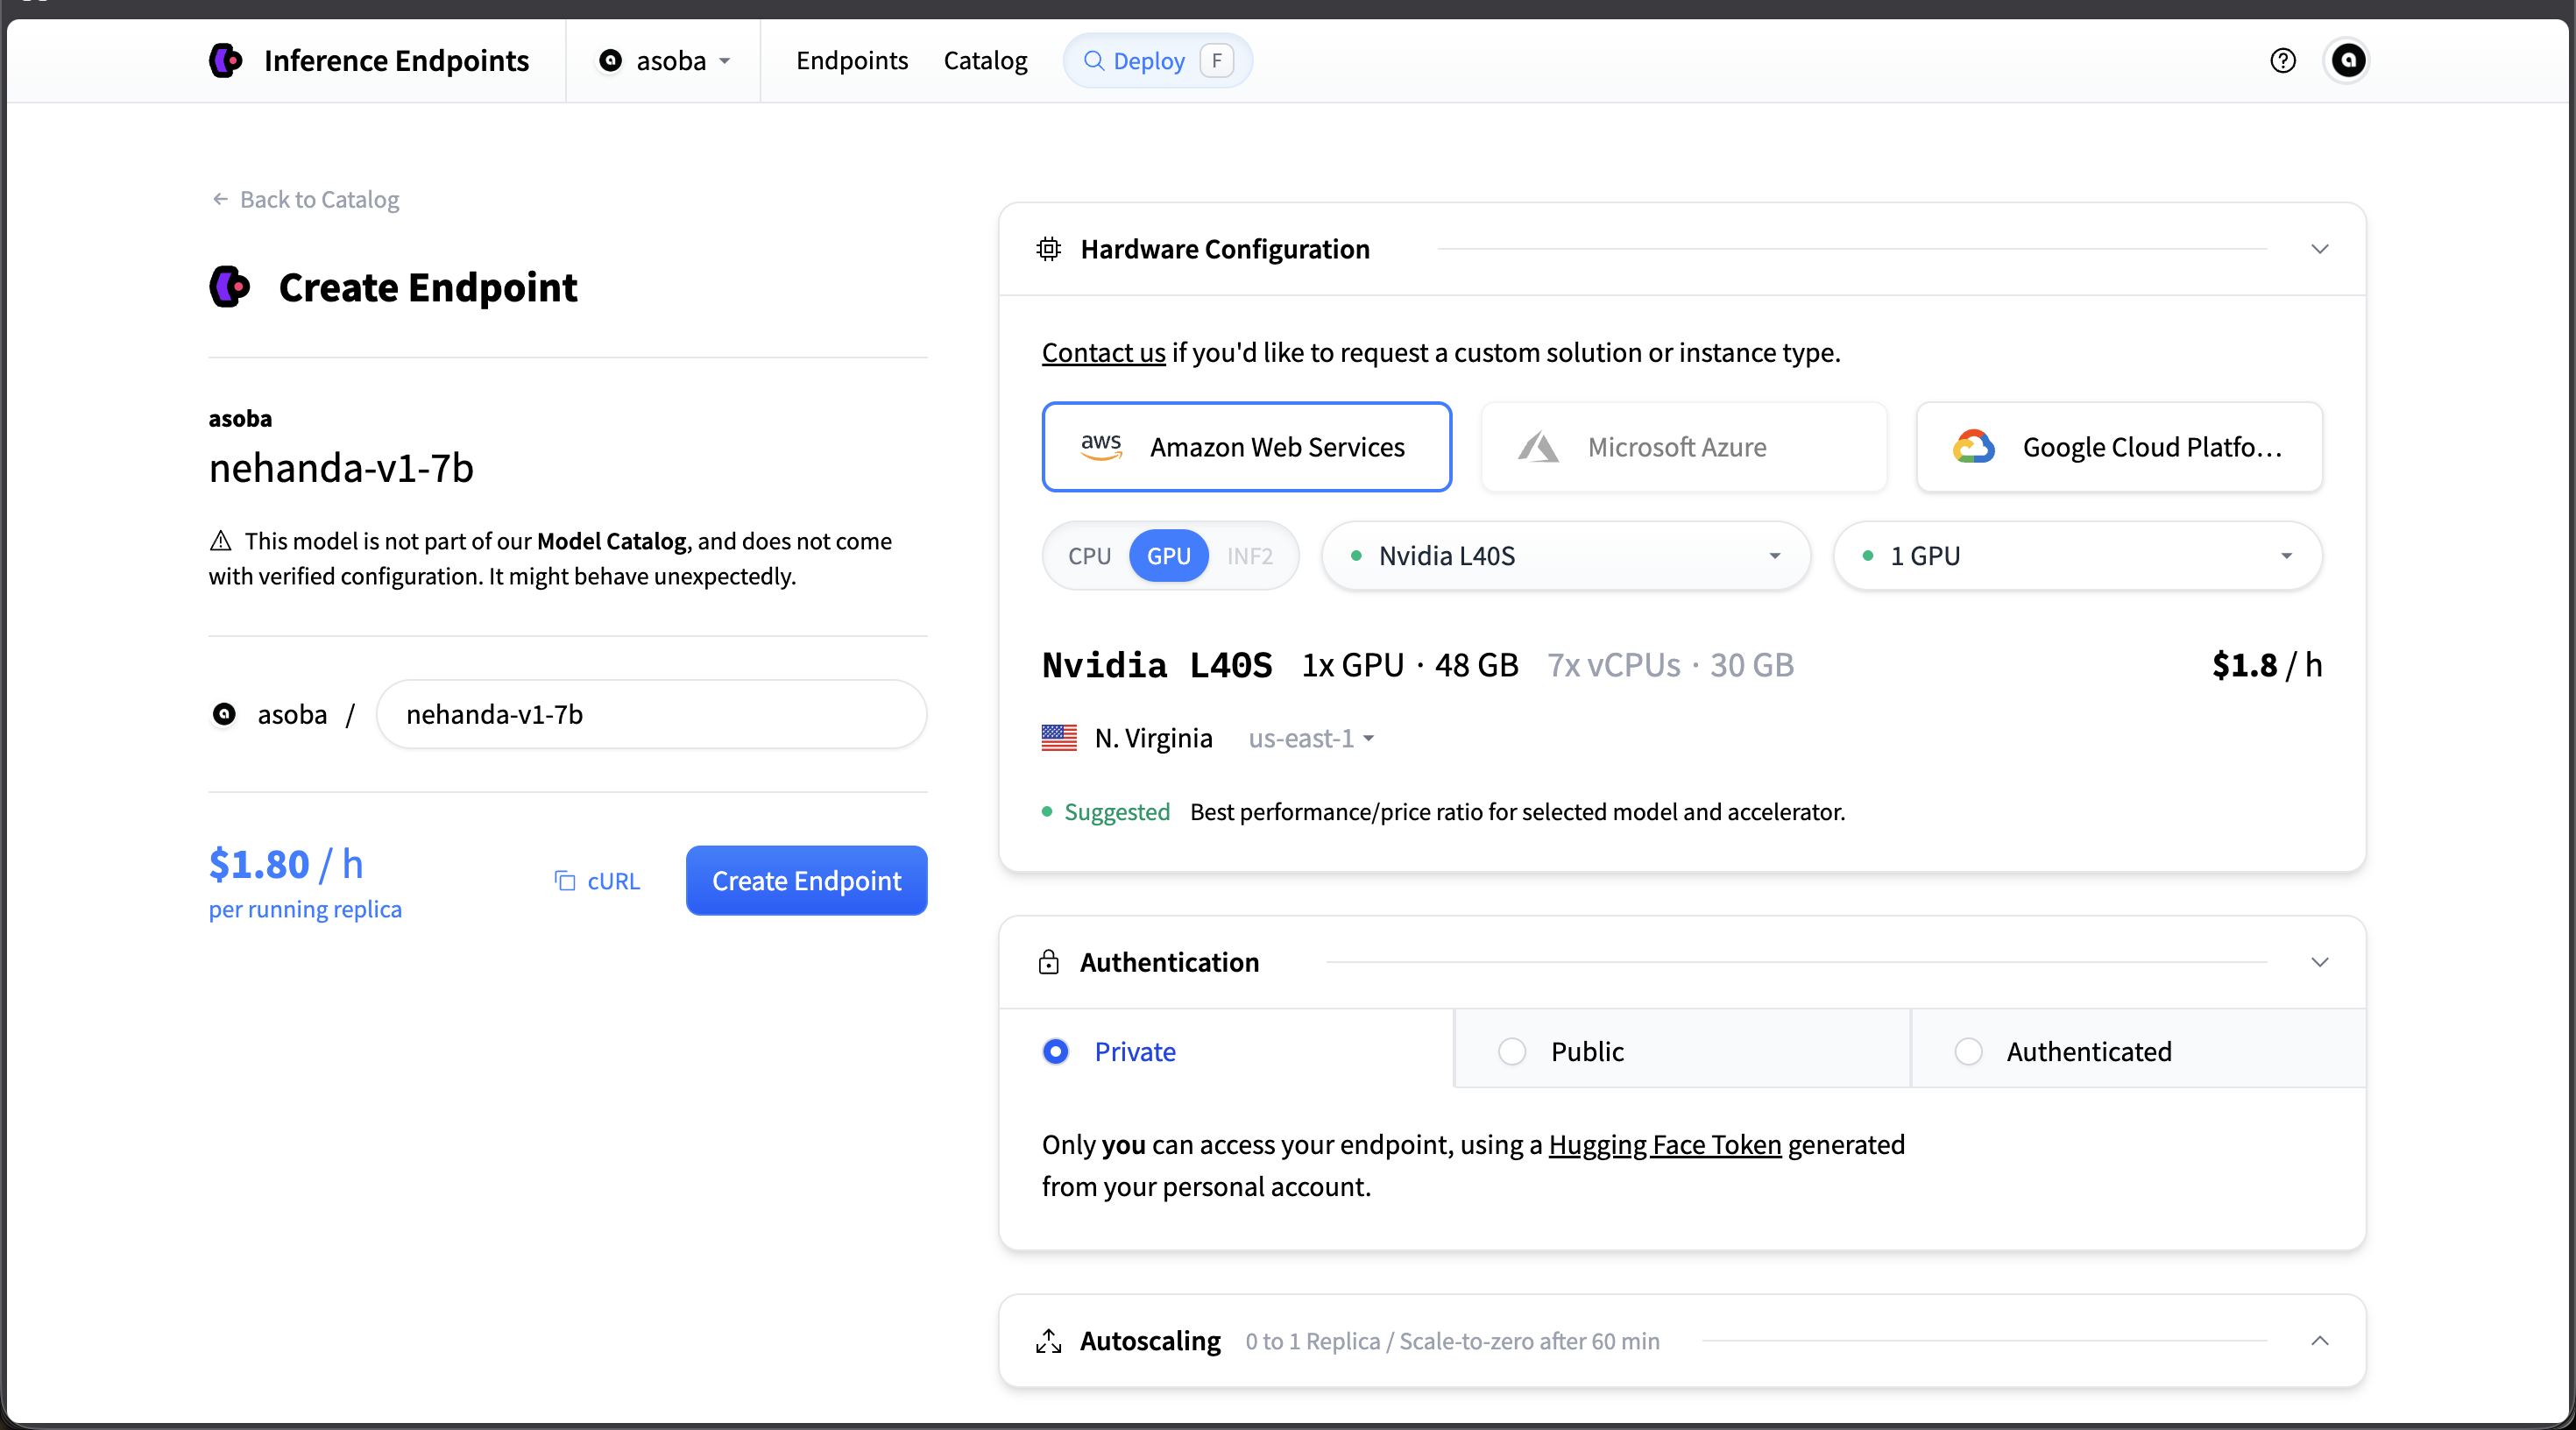Screen dimensions: 2576x1430
Task: Click the Authentication lock icon
Action: tap(1048, 962)
